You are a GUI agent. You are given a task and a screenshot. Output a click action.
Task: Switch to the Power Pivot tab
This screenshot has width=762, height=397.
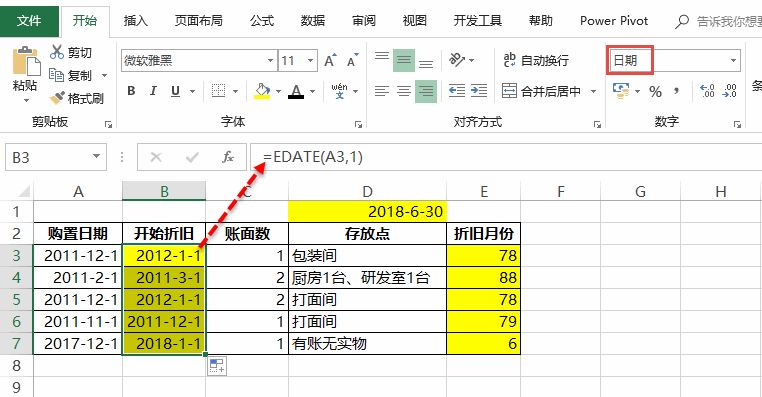(614, 21)
